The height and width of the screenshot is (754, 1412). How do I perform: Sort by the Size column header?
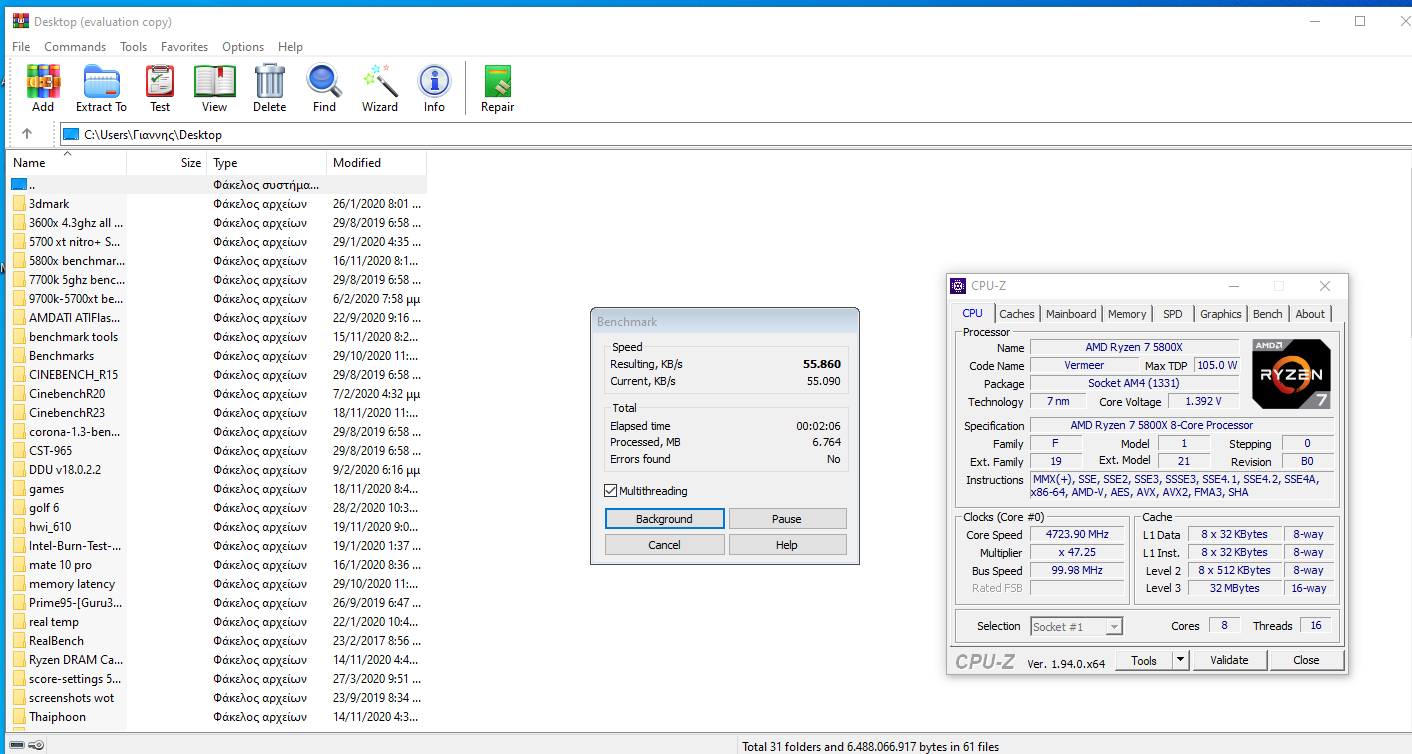tap(167, 163)
